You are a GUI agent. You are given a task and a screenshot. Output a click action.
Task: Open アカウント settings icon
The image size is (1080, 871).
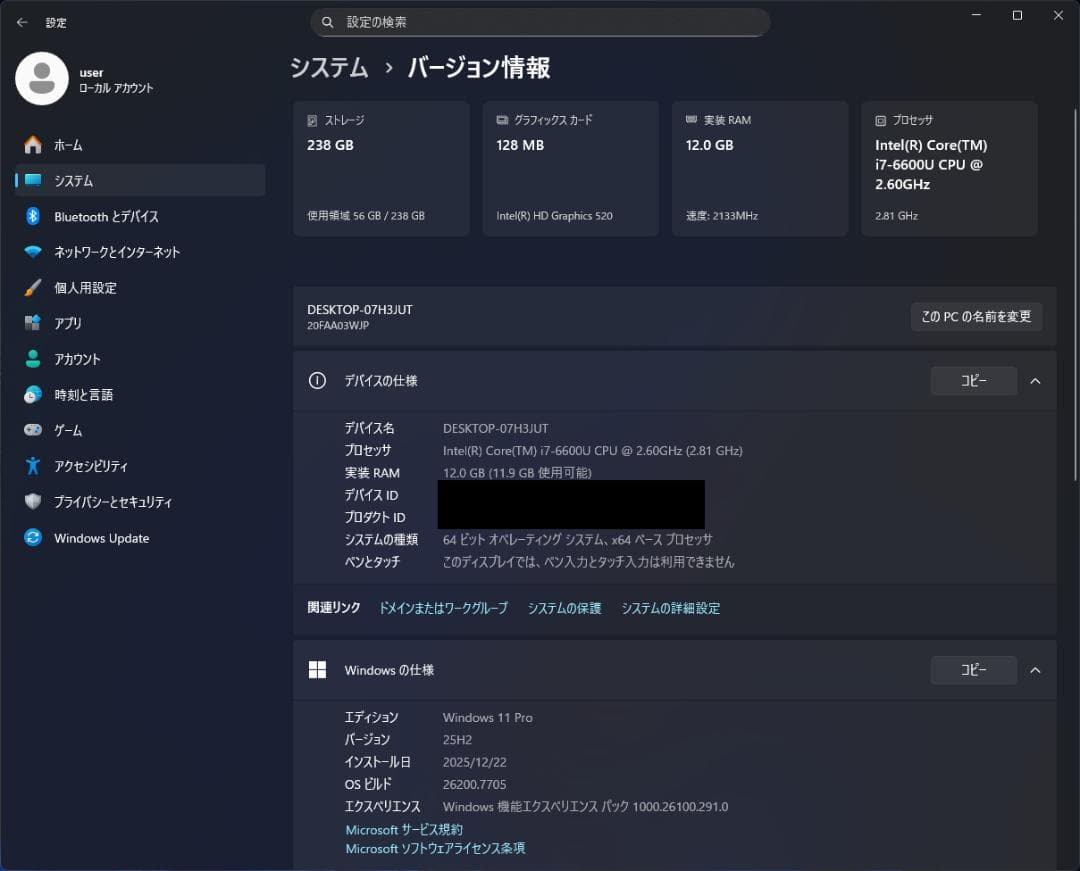click(31, 359)
